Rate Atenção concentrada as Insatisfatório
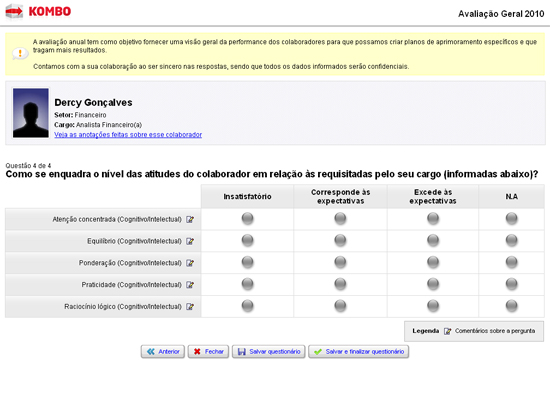The height and width of the screenshot is (416, 550). coord(247,219)
